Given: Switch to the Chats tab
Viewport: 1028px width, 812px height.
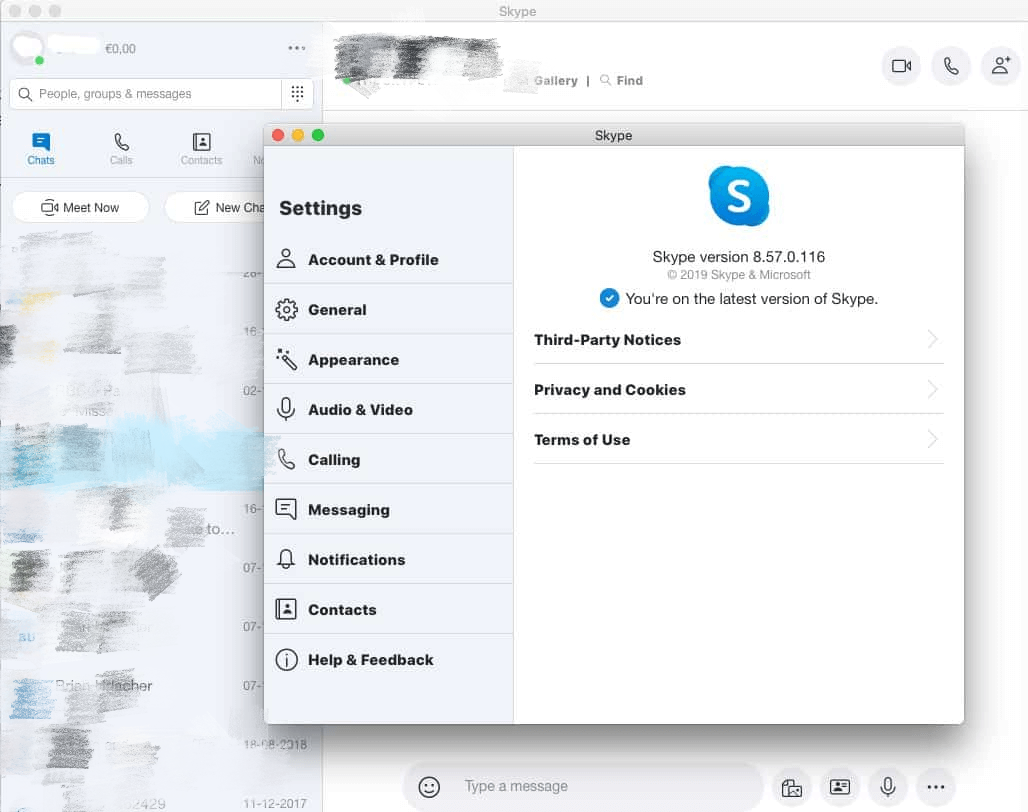Looking at the screenshot, I should coord(41,149).
